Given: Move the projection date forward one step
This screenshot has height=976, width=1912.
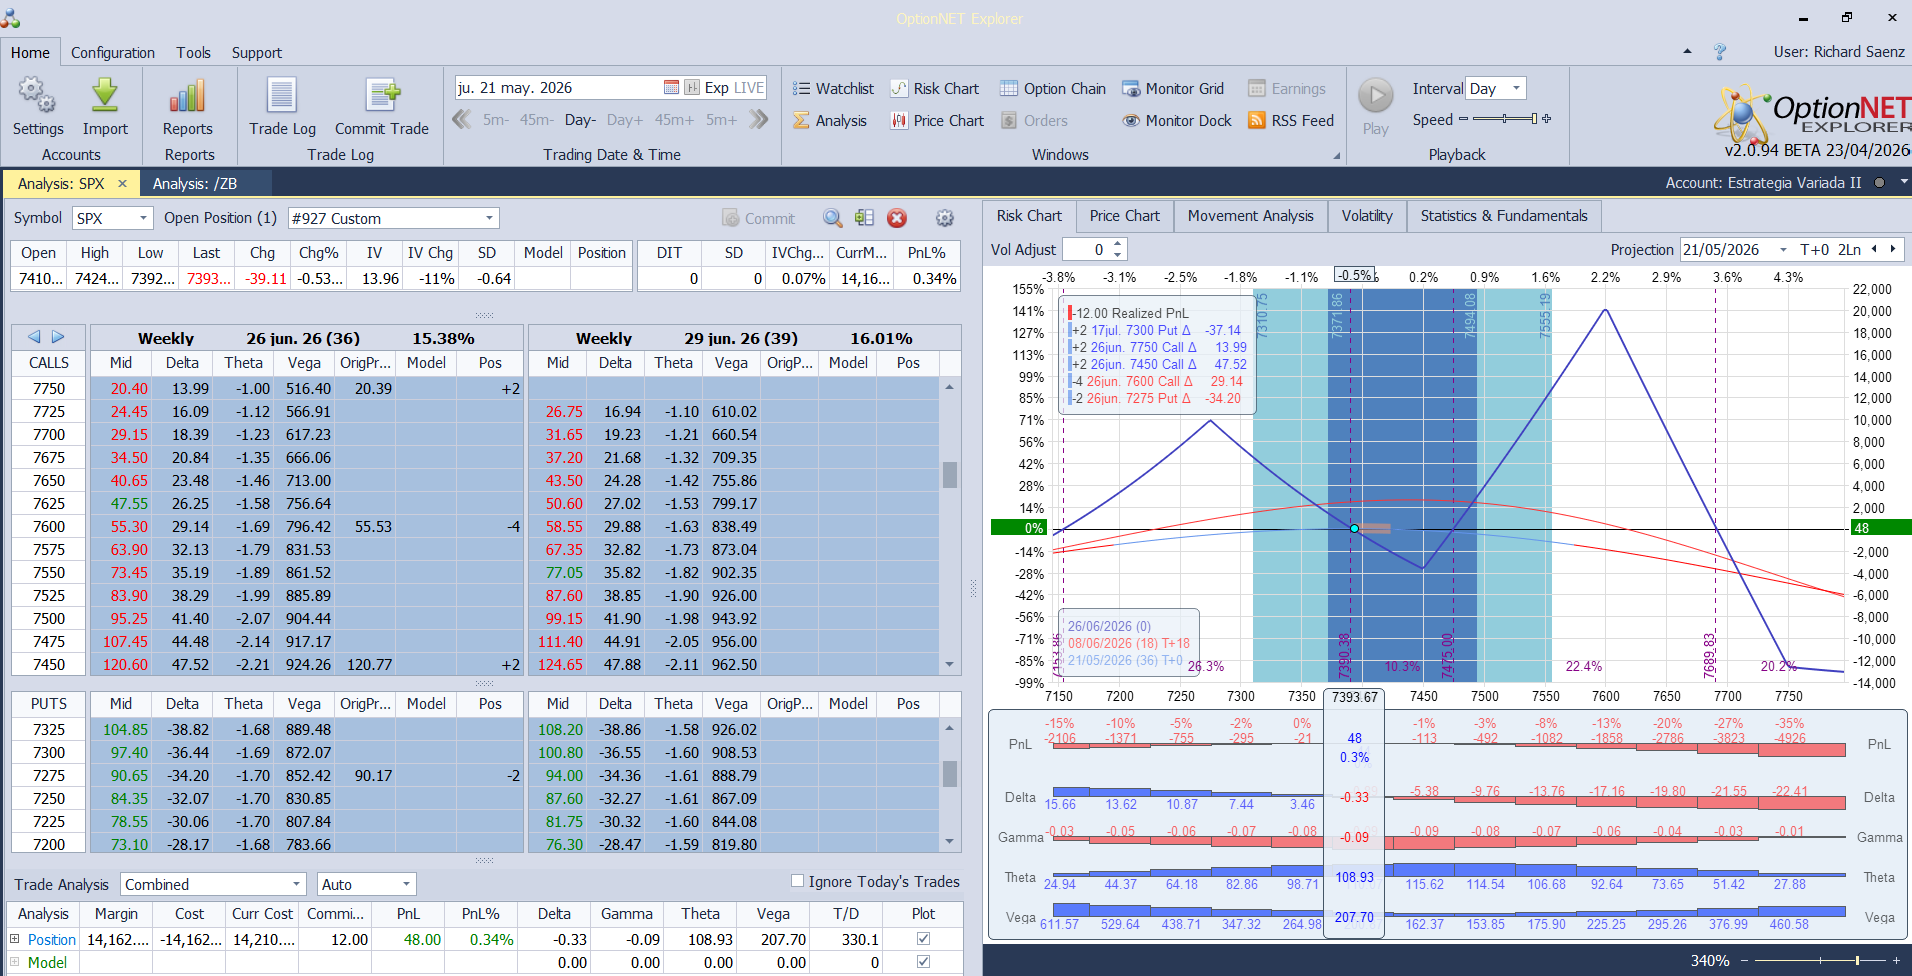Looking at the screenshot, I should click(x=1892, y=250).
